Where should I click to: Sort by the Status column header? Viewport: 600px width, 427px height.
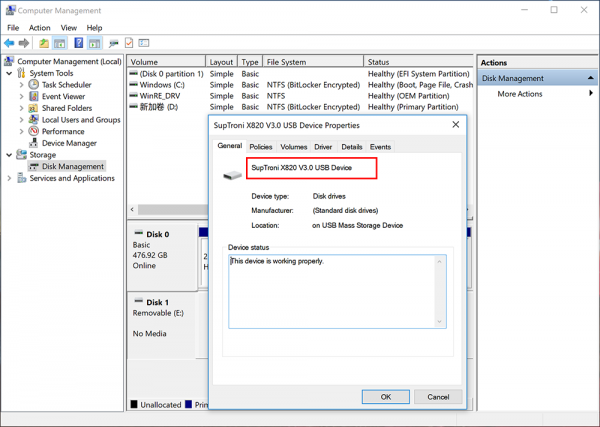[418, 62]
